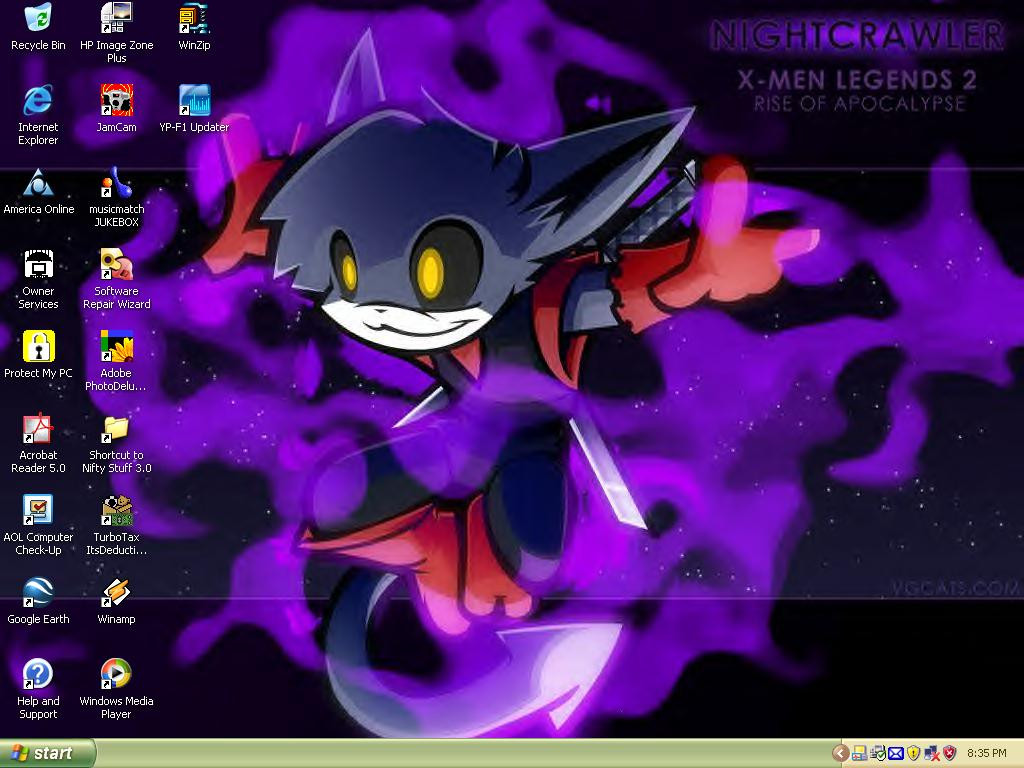Screen dimensions: 1024x768
Task: Open the blue mail envelope tray icon
Action: click(895, 754)
